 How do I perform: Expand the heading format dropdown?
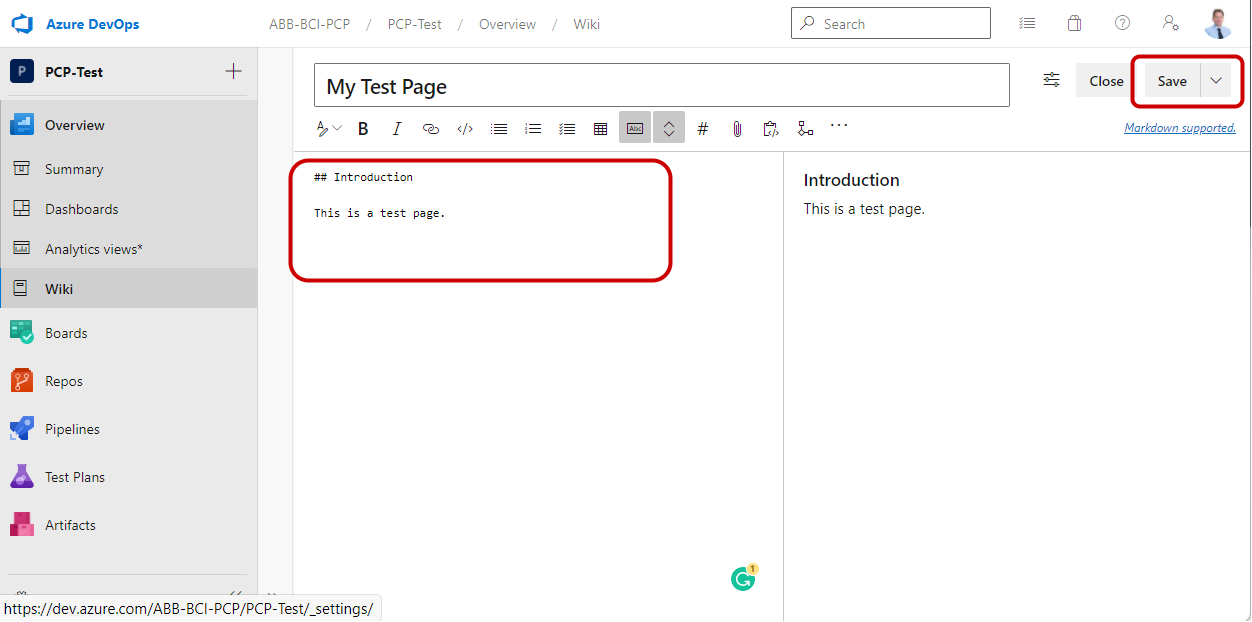point(329,128)
